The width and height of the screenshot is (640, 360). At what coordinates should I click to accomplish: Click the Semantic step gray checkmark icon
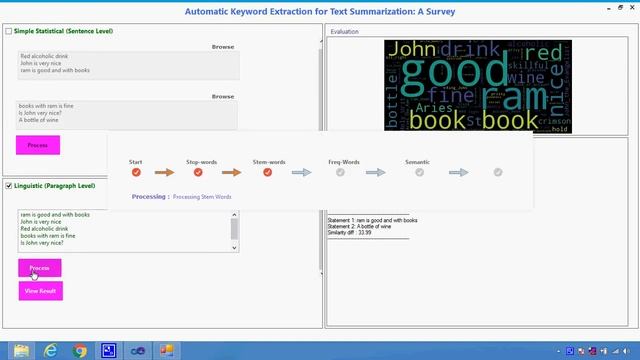click(x=419, y=173)
